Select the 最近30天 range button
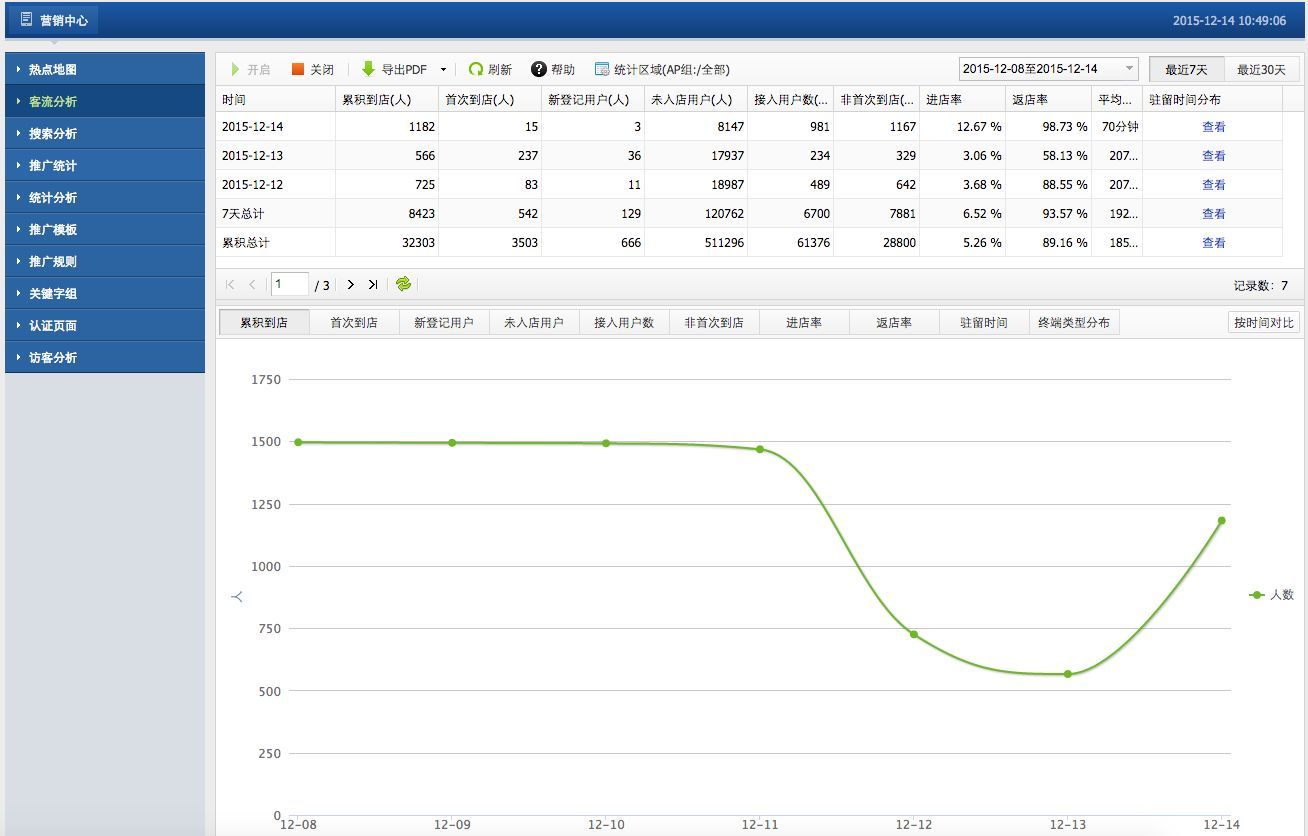 coord(1261,69)
